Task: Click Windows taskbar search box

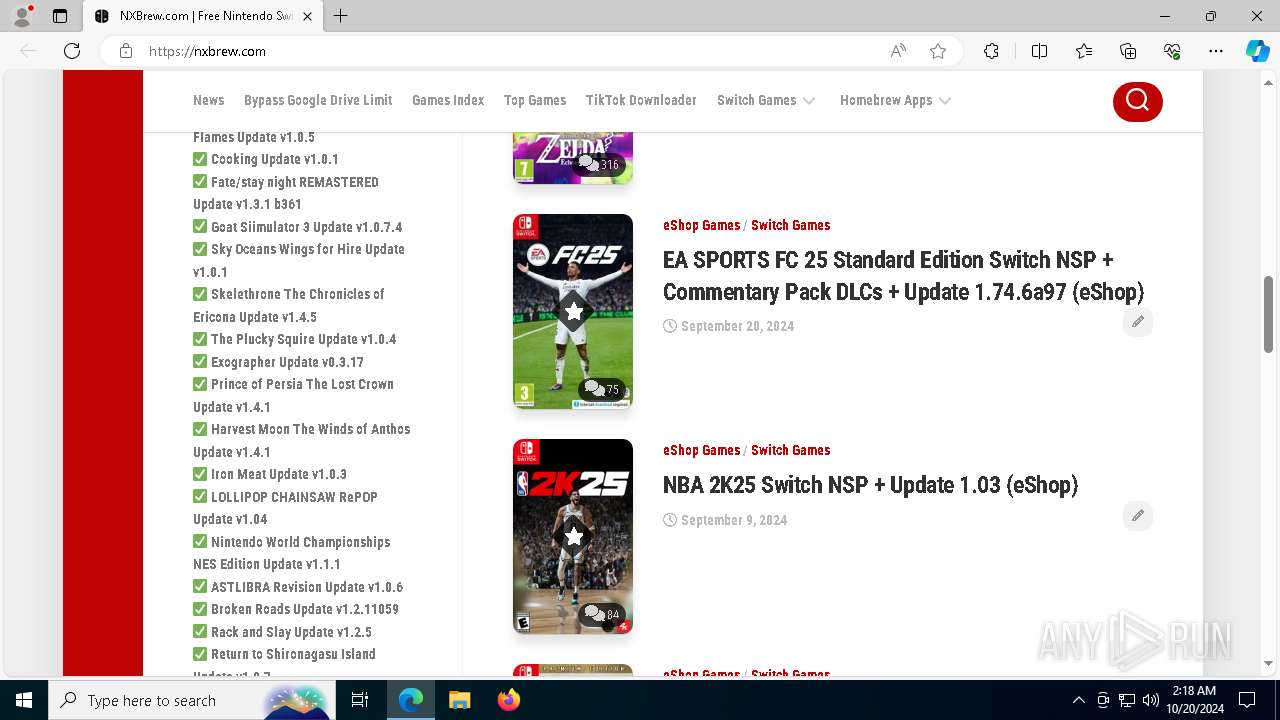Action: click(190, 700)
